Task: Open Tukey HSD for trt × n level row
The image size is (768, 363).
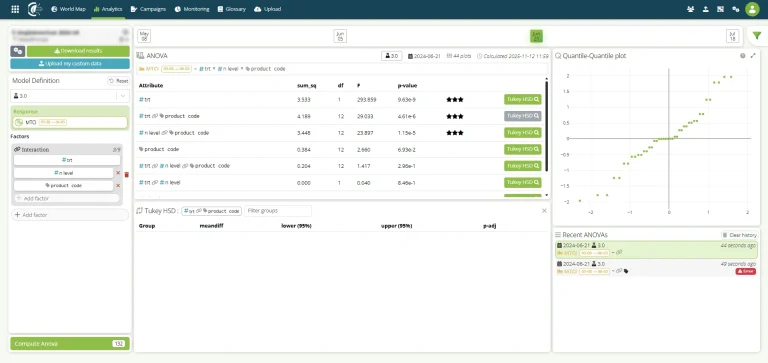Action: tap(523, 182)
